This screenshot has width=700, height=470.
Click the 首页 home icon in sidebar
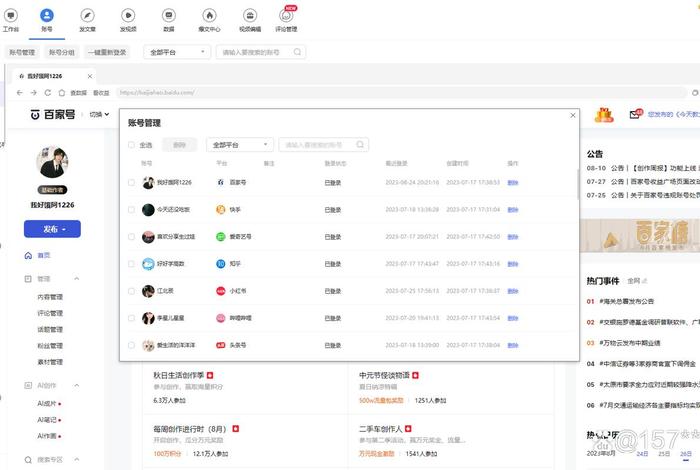click(x=28, y=255)
